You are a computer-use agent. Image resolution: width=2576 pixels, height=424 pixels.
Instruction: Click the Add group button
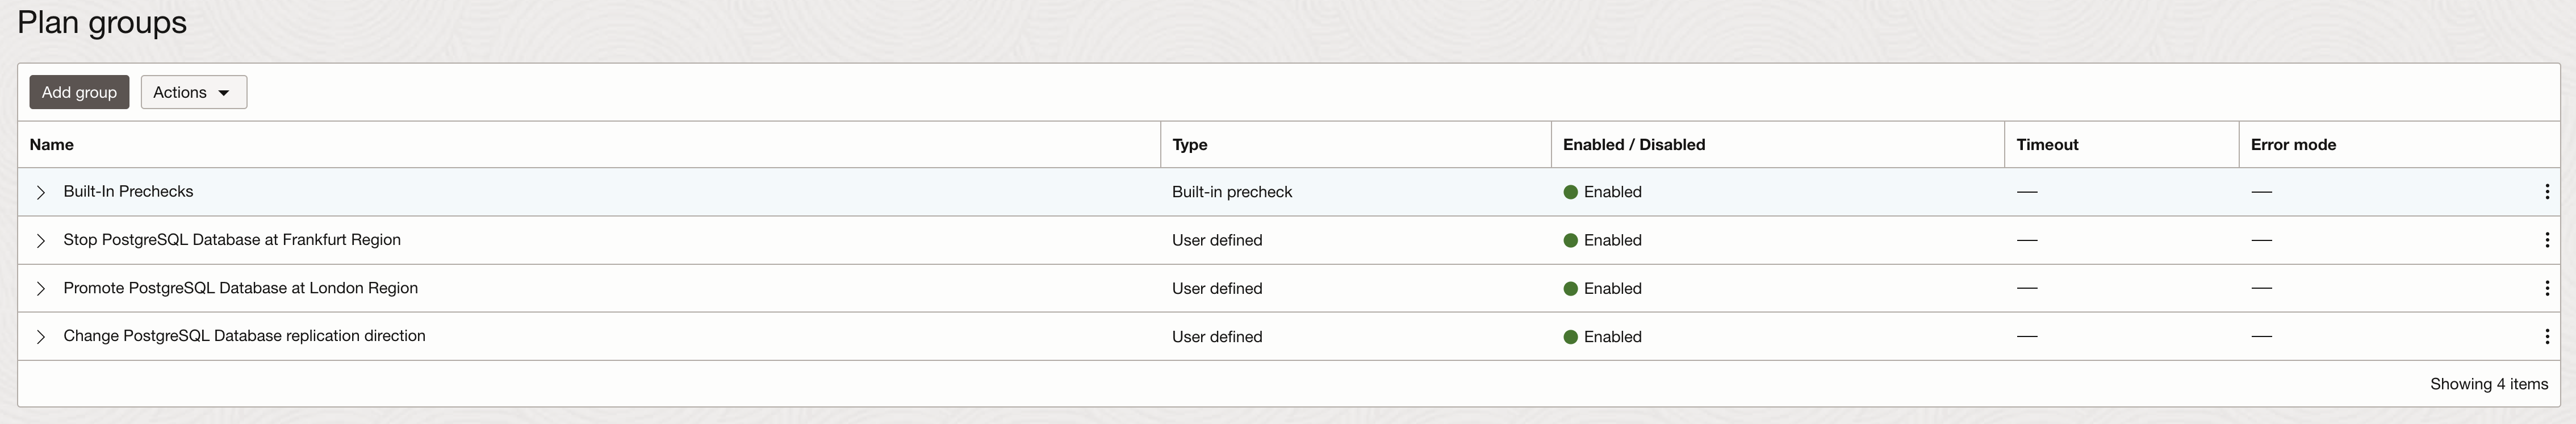(x=79, y=92)
